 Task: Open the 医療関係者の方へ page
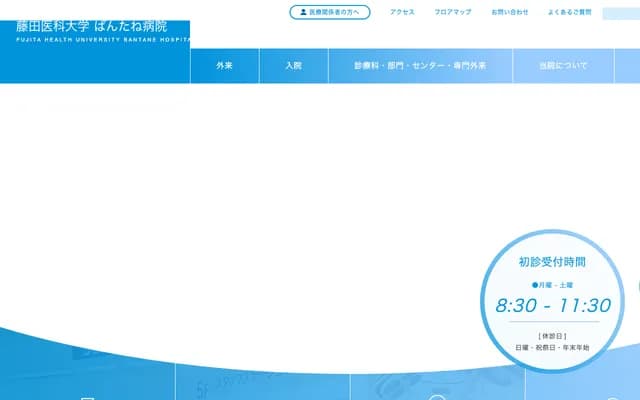330,13
